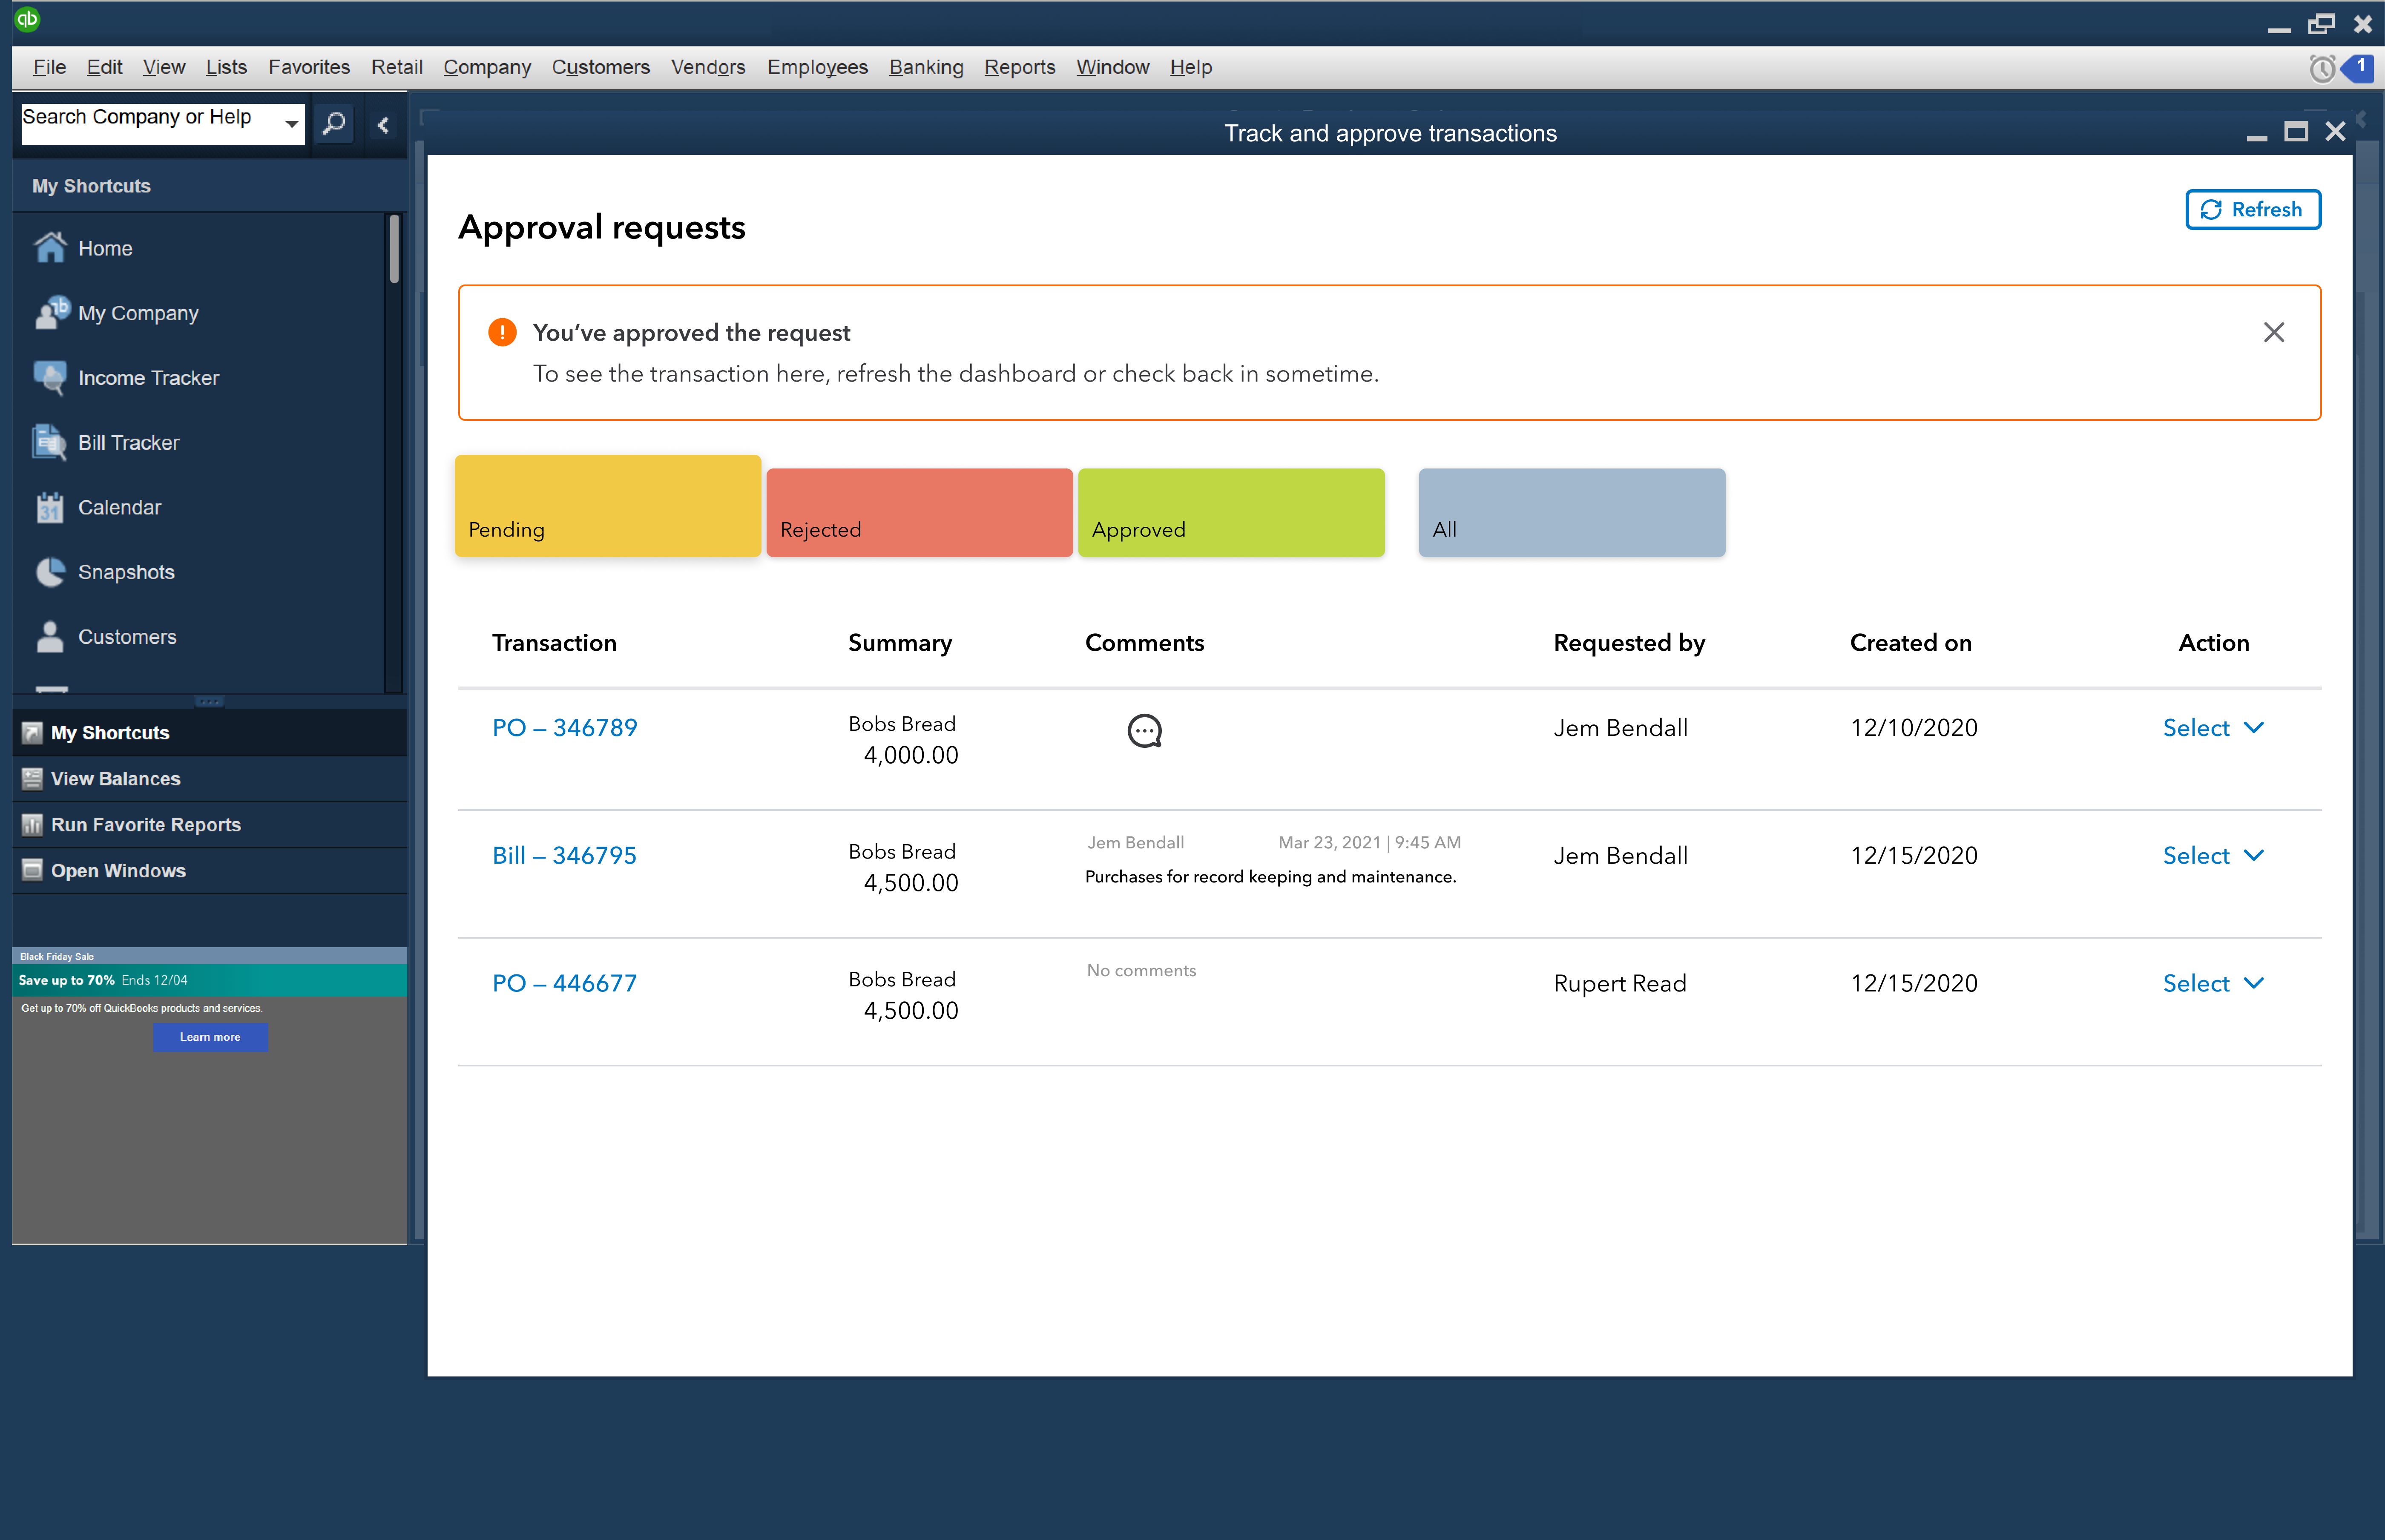This screenshot has width=2385, height=1540.
Task: Open the Home shortcut icon
Action: (x=50, y=247)
